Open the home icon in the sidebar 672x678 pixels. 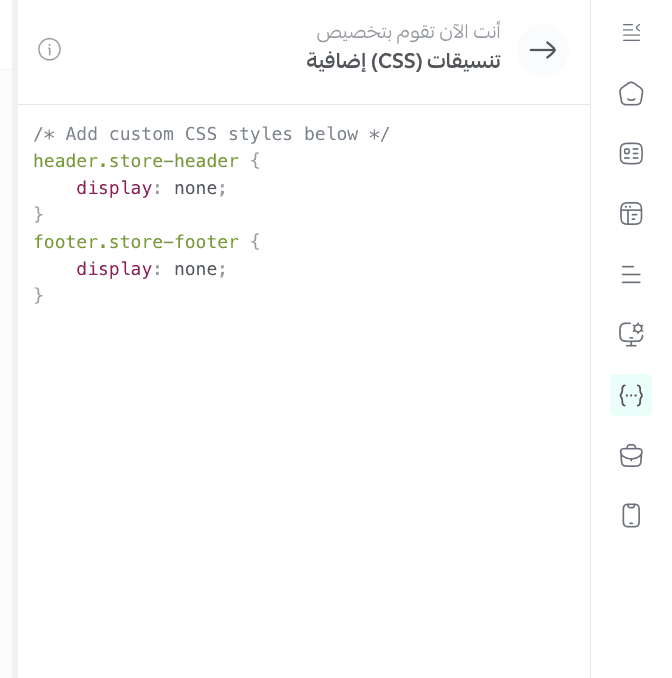631,94
